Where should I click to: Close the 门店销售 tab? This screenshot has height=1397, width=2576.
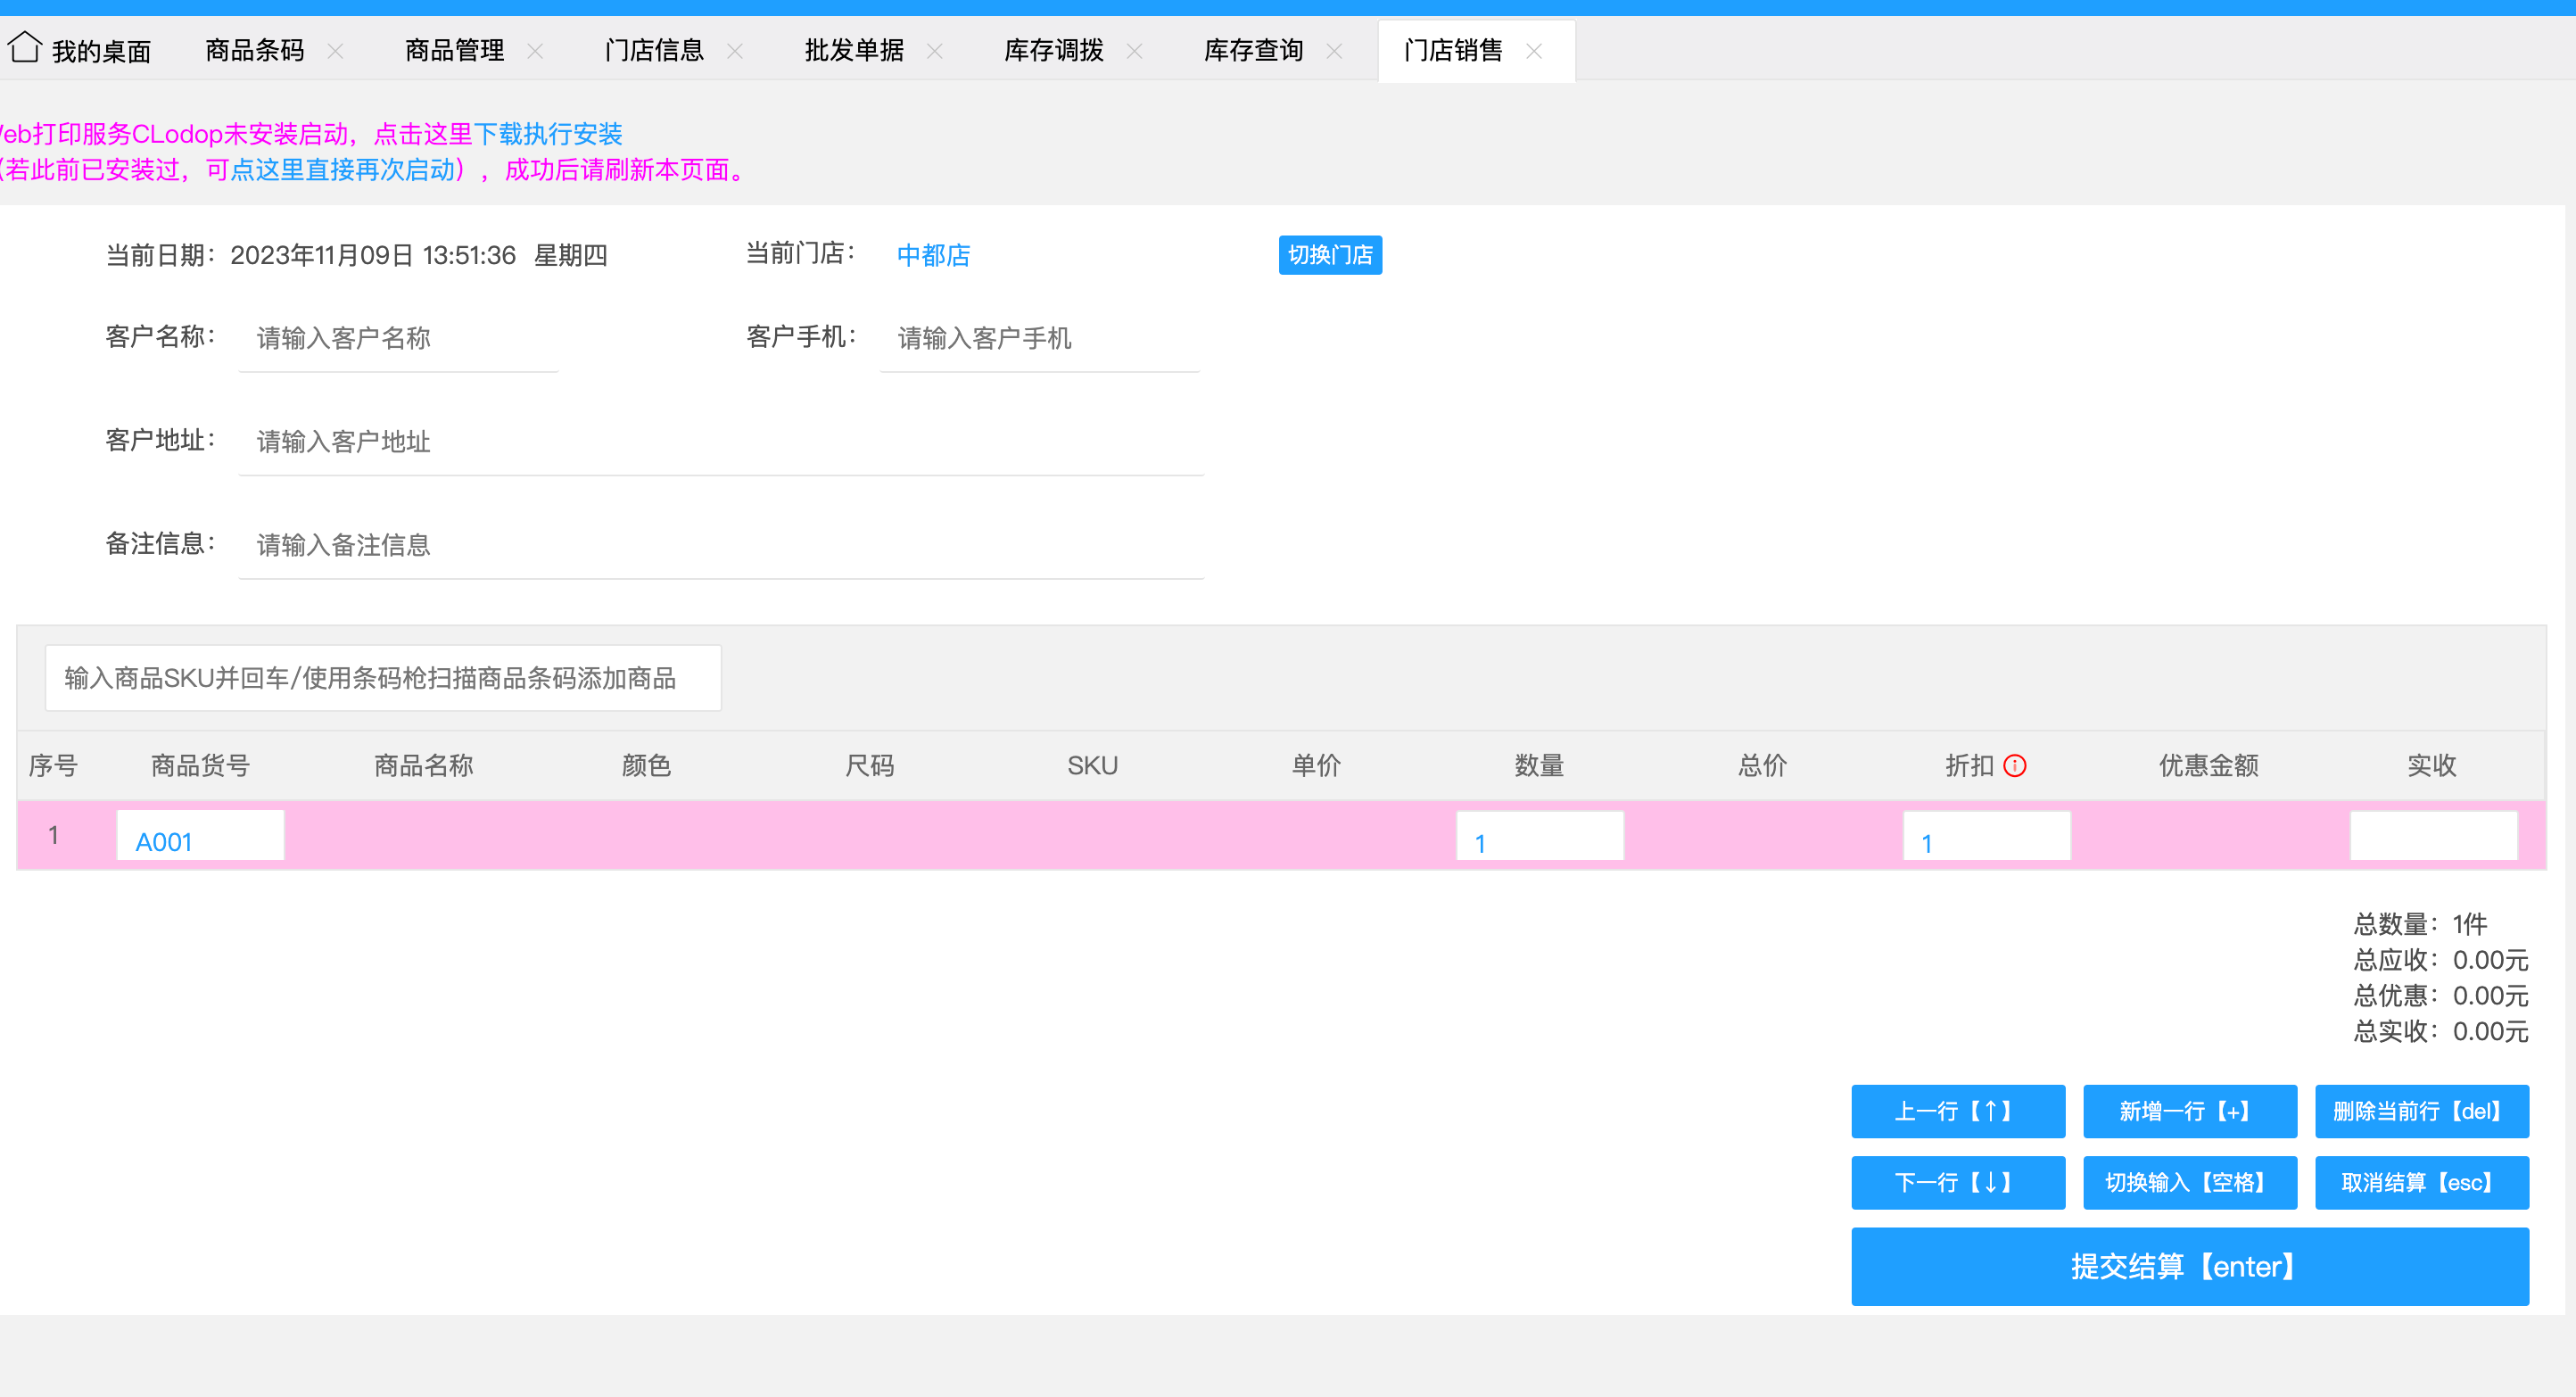(1534, 51)
